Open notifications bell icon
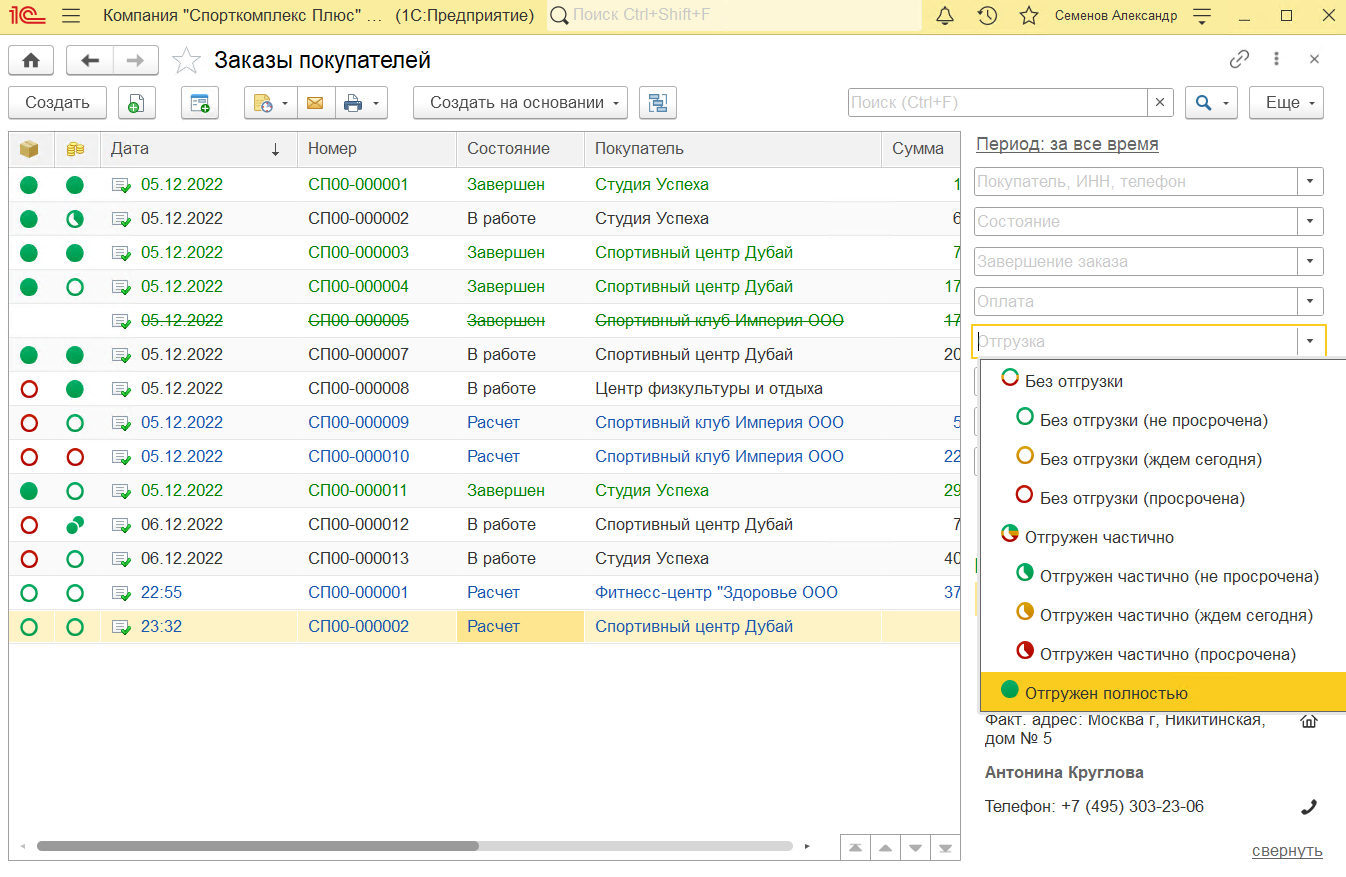Image resolution: width=1346 pixels, height=877 pixels. coord(945,16)
